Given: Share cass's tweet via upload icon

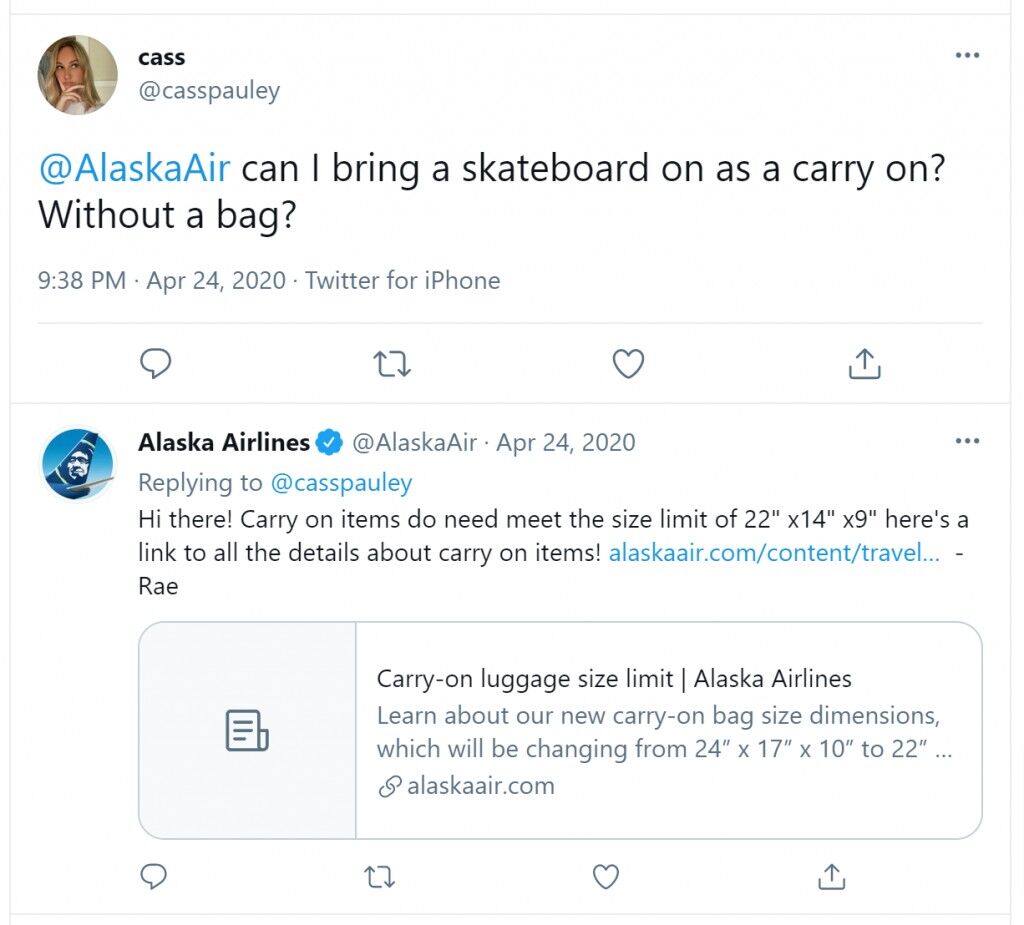Looking at the screenshot, I should point(865,363).
